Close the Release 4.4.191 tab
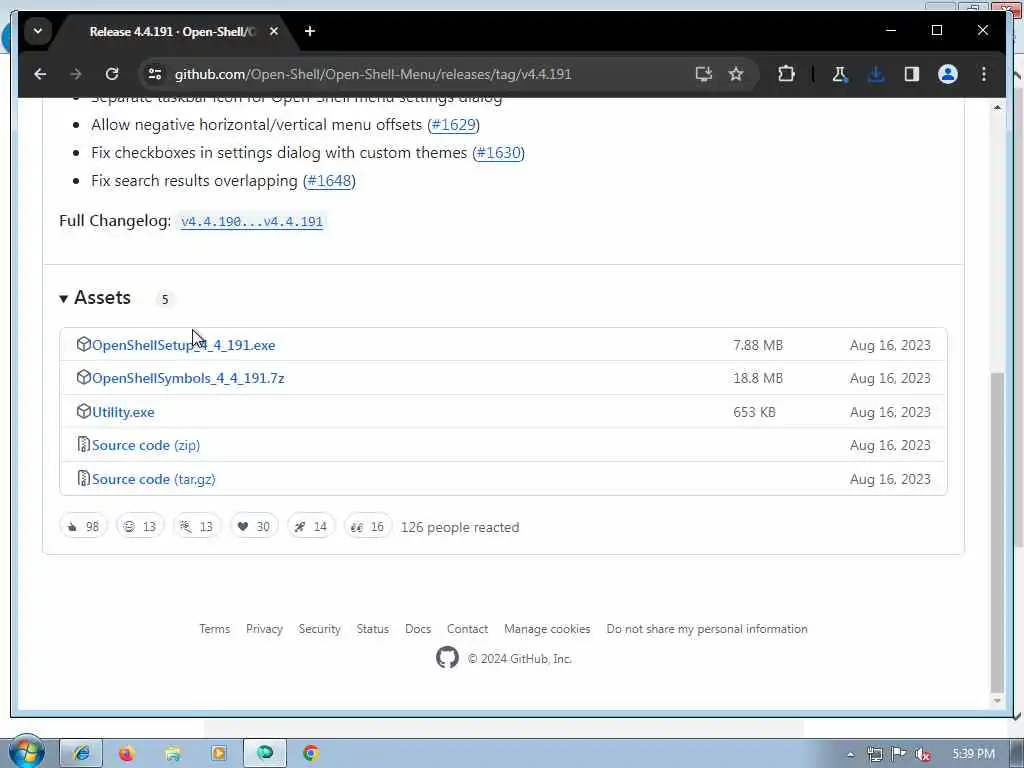Screen dimensions: 1024x768 274,31
